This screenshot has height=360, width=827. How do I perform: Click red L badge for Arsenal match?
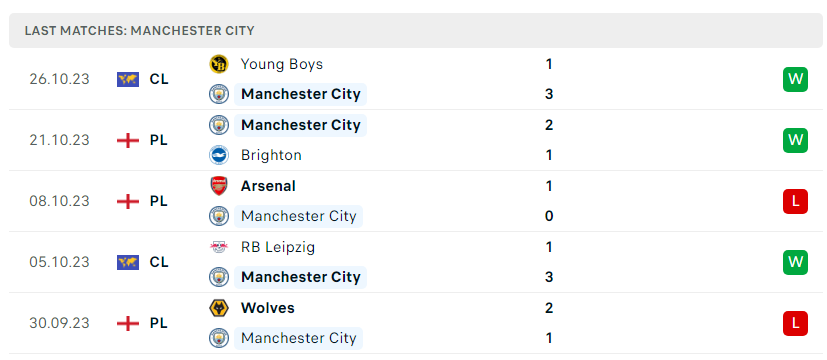(795, 201)
